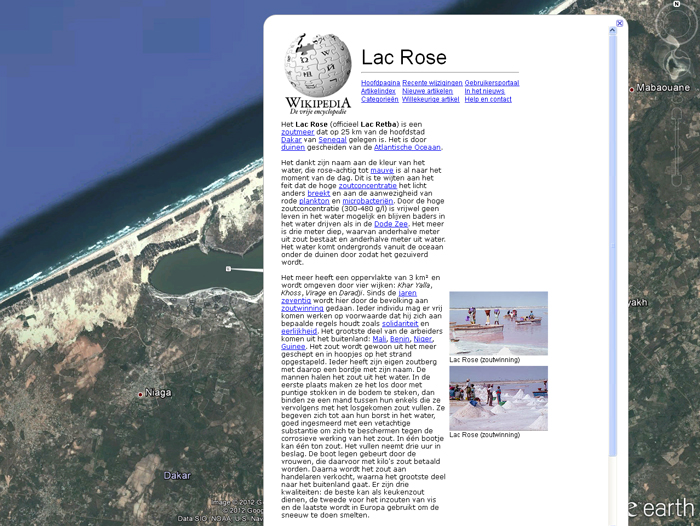This screenshot has height=526, width=700.
Task: Open the In het nieuws link
Action: click(484, 91)
